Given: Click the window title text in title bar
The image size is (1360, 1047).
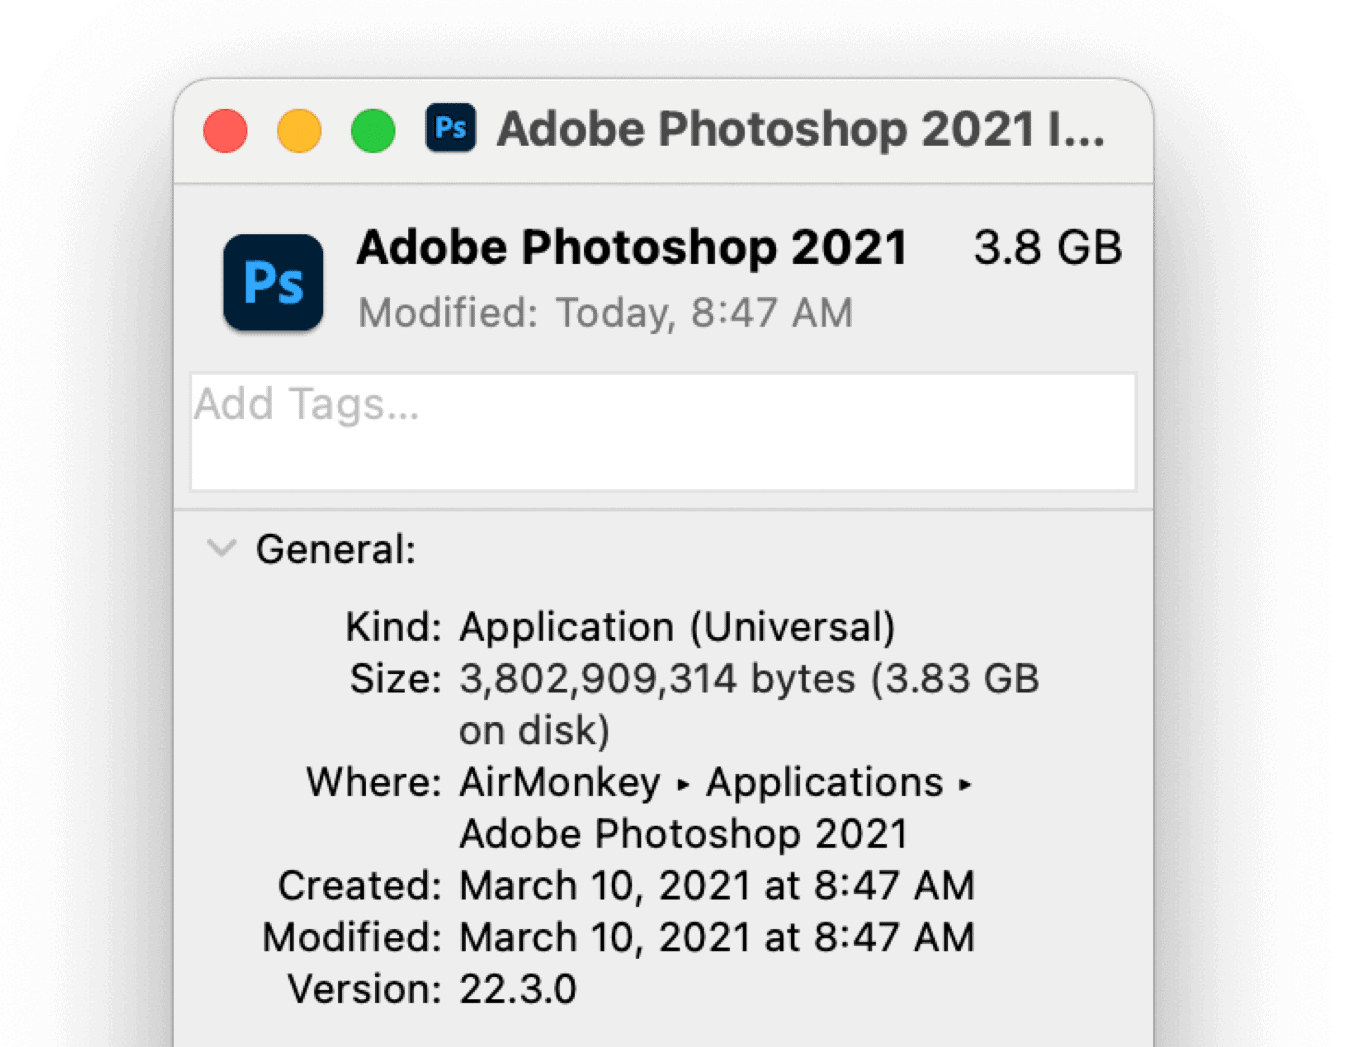Looking at the screenshot, I should click(x=800, y=129).
